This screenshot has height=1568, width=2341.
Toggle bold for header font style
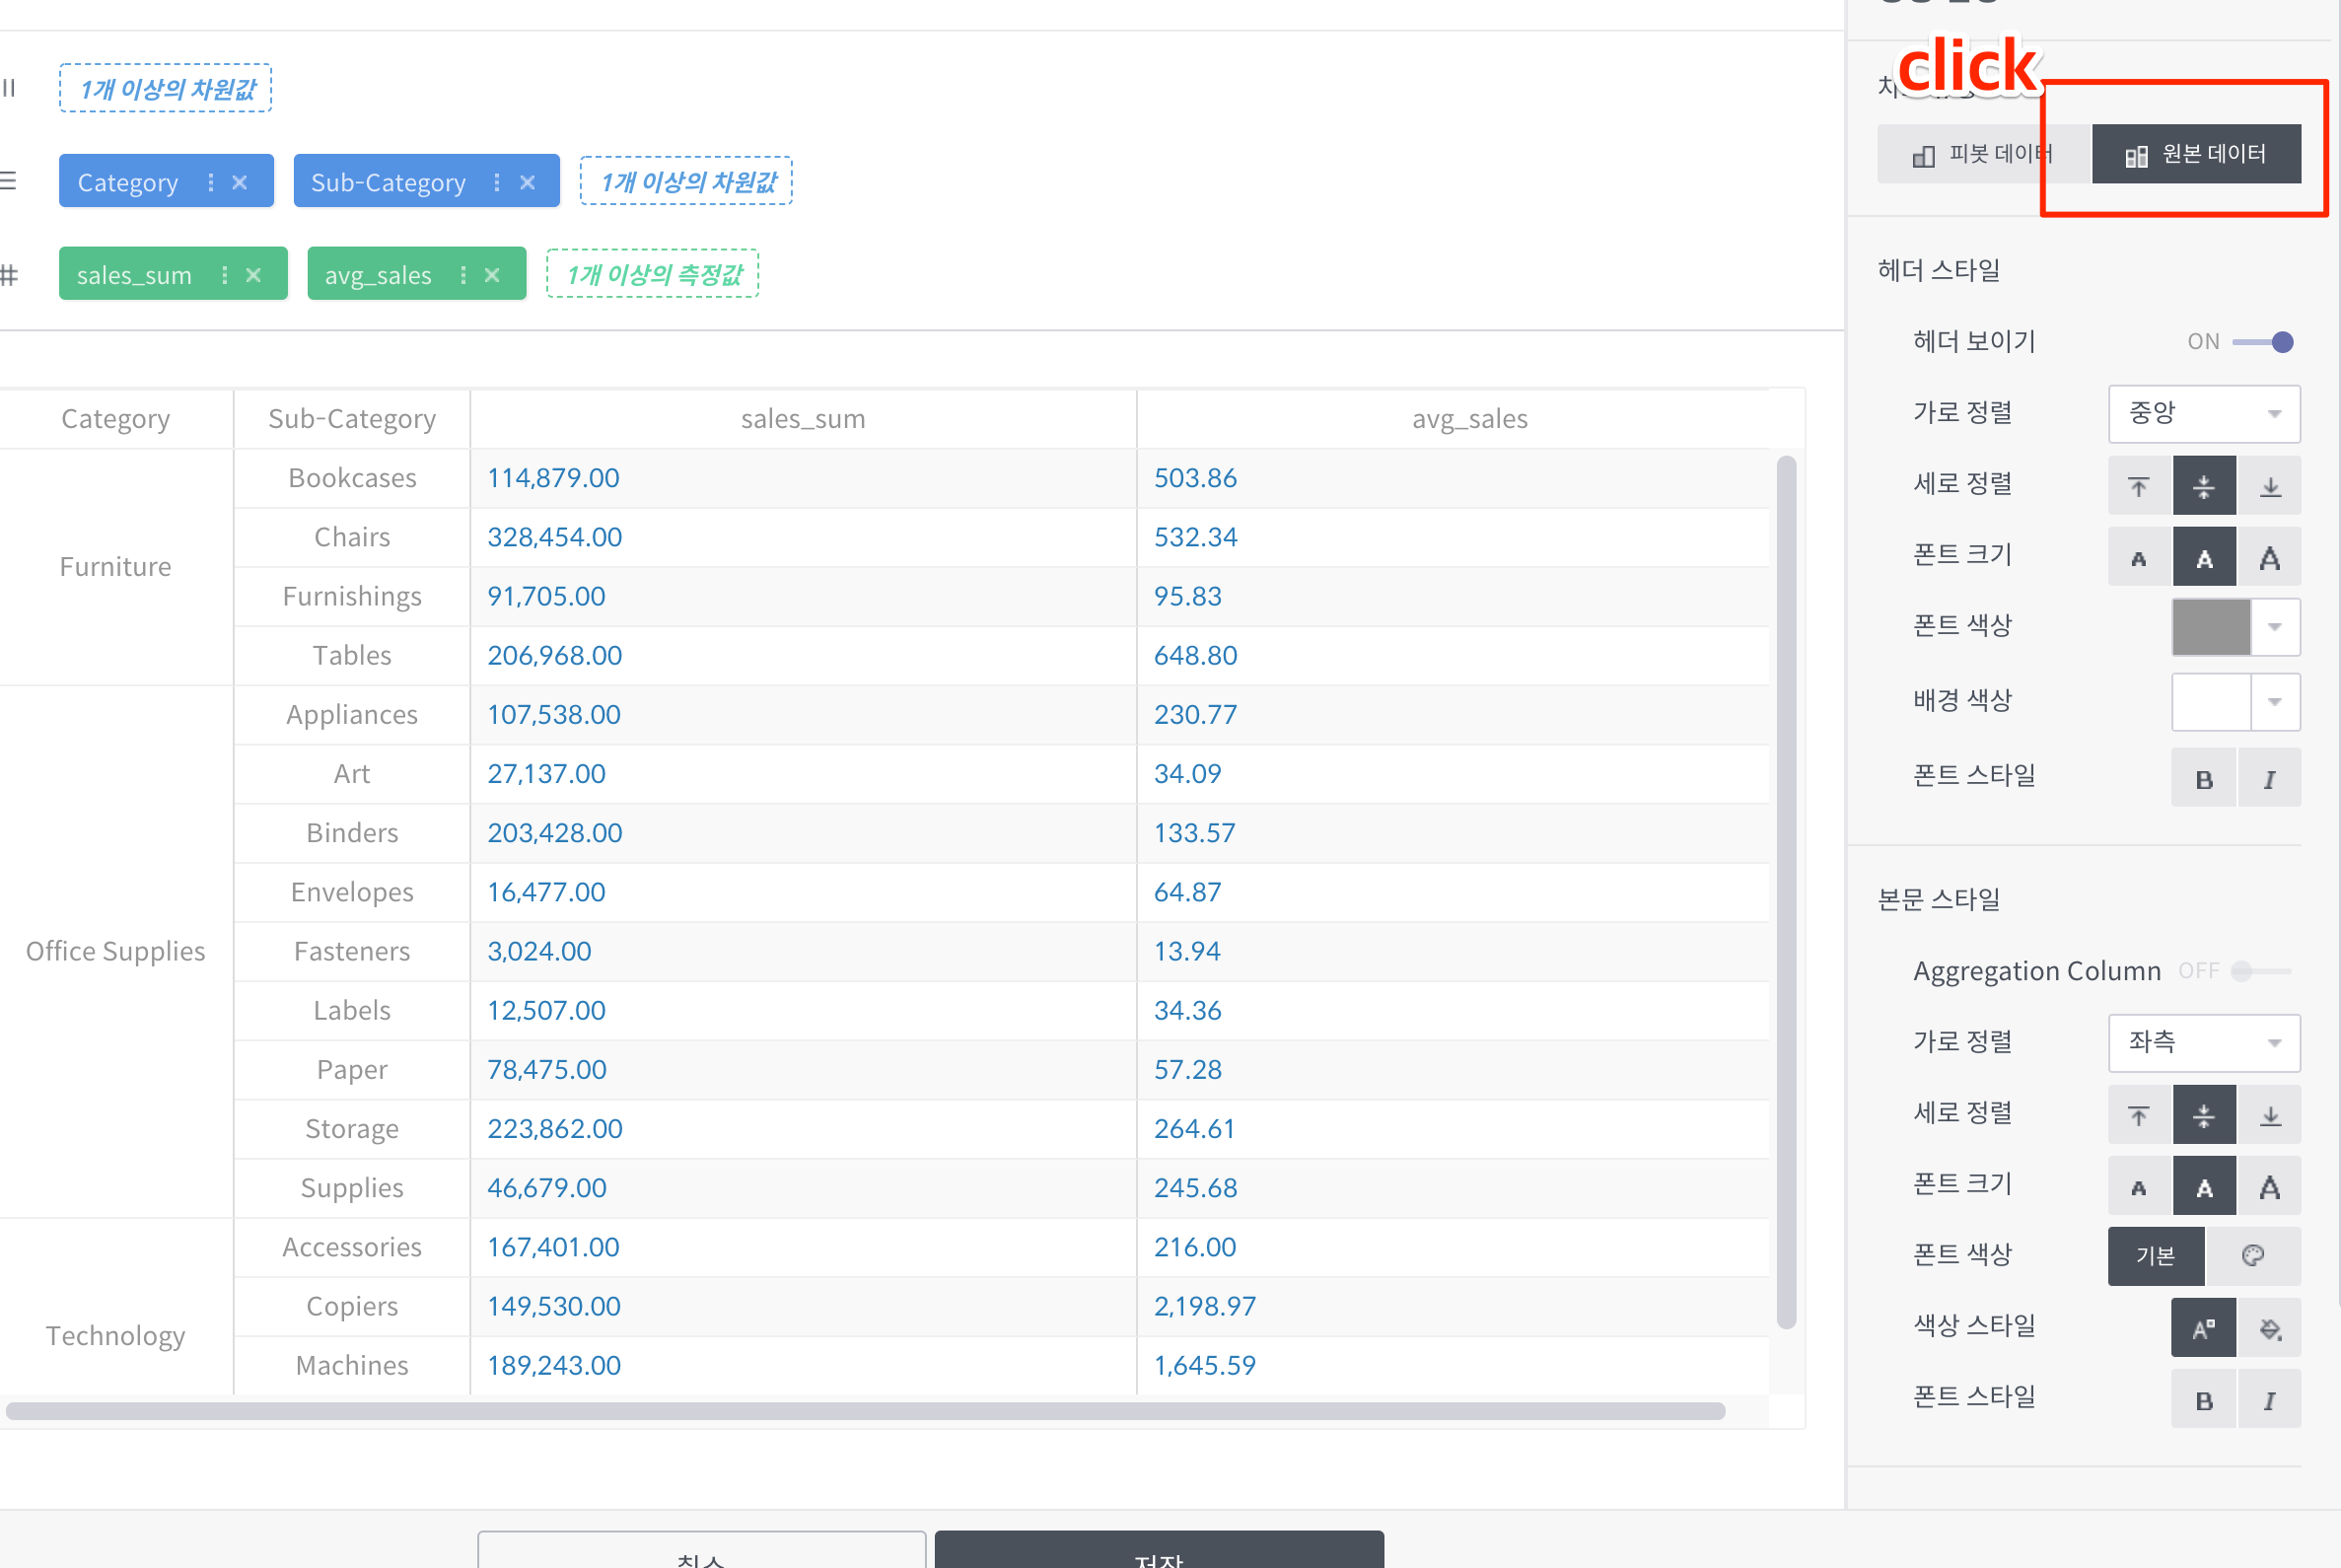pos(2204,778)
